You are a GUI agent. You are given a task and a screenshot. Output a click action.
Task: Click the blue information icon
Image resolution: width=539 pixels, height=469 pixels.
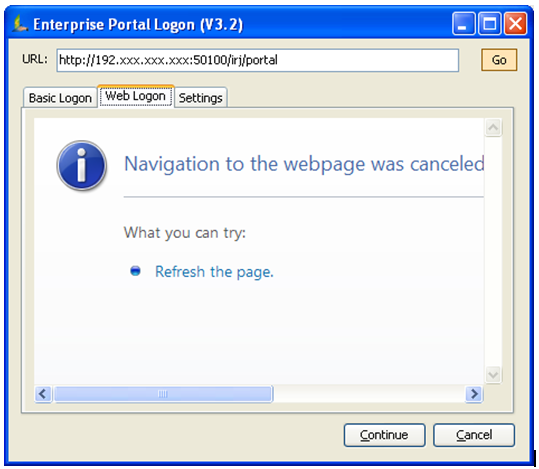coord(82,165)
